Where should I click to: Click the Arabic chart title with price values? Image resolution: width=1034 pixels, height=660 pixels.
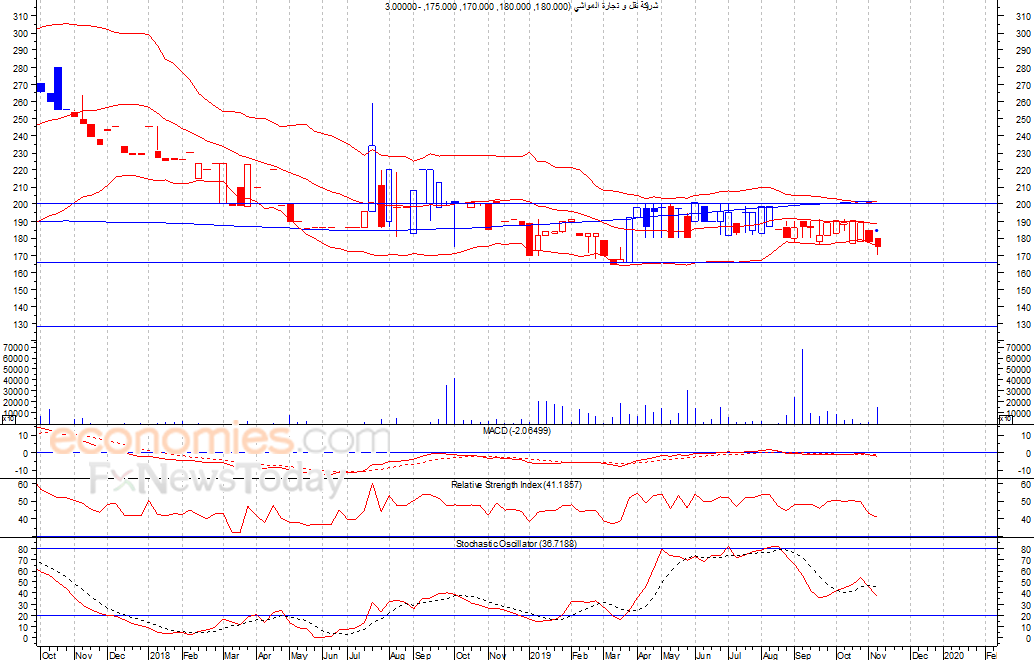[522, 6]
